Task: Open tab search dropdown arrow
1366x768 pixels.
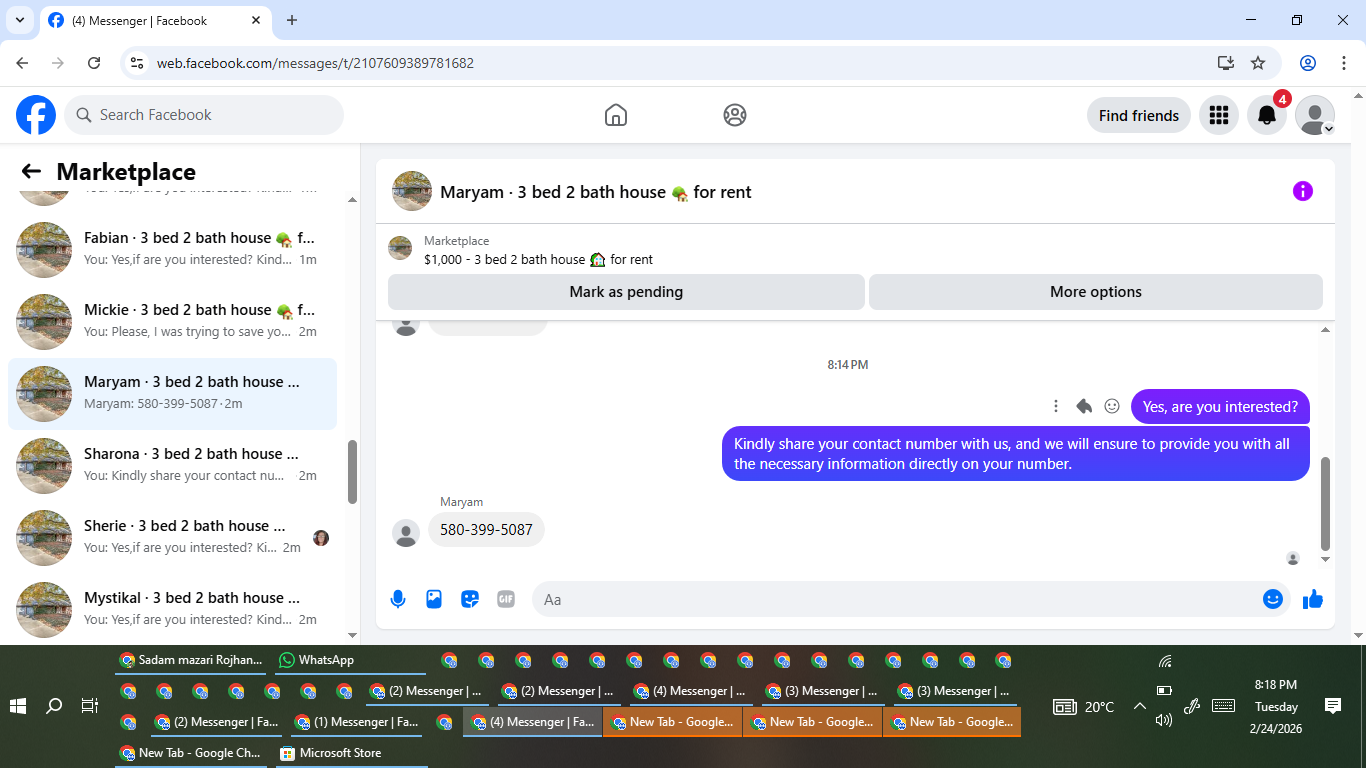Action: (20, 20)
